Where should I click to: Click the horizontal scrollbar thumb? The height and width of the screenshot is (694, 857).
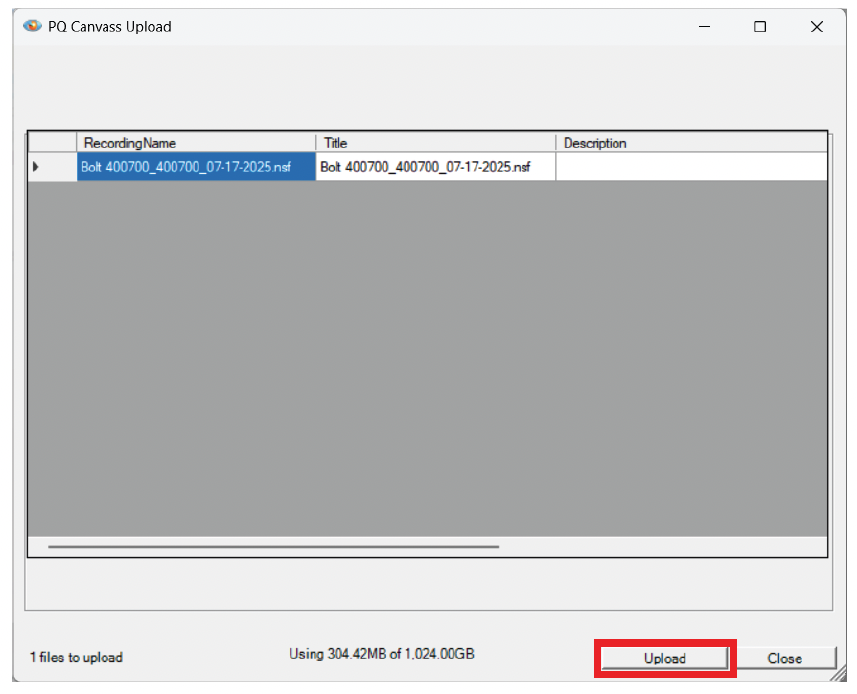pyautogui.click(x=275, y=546)
